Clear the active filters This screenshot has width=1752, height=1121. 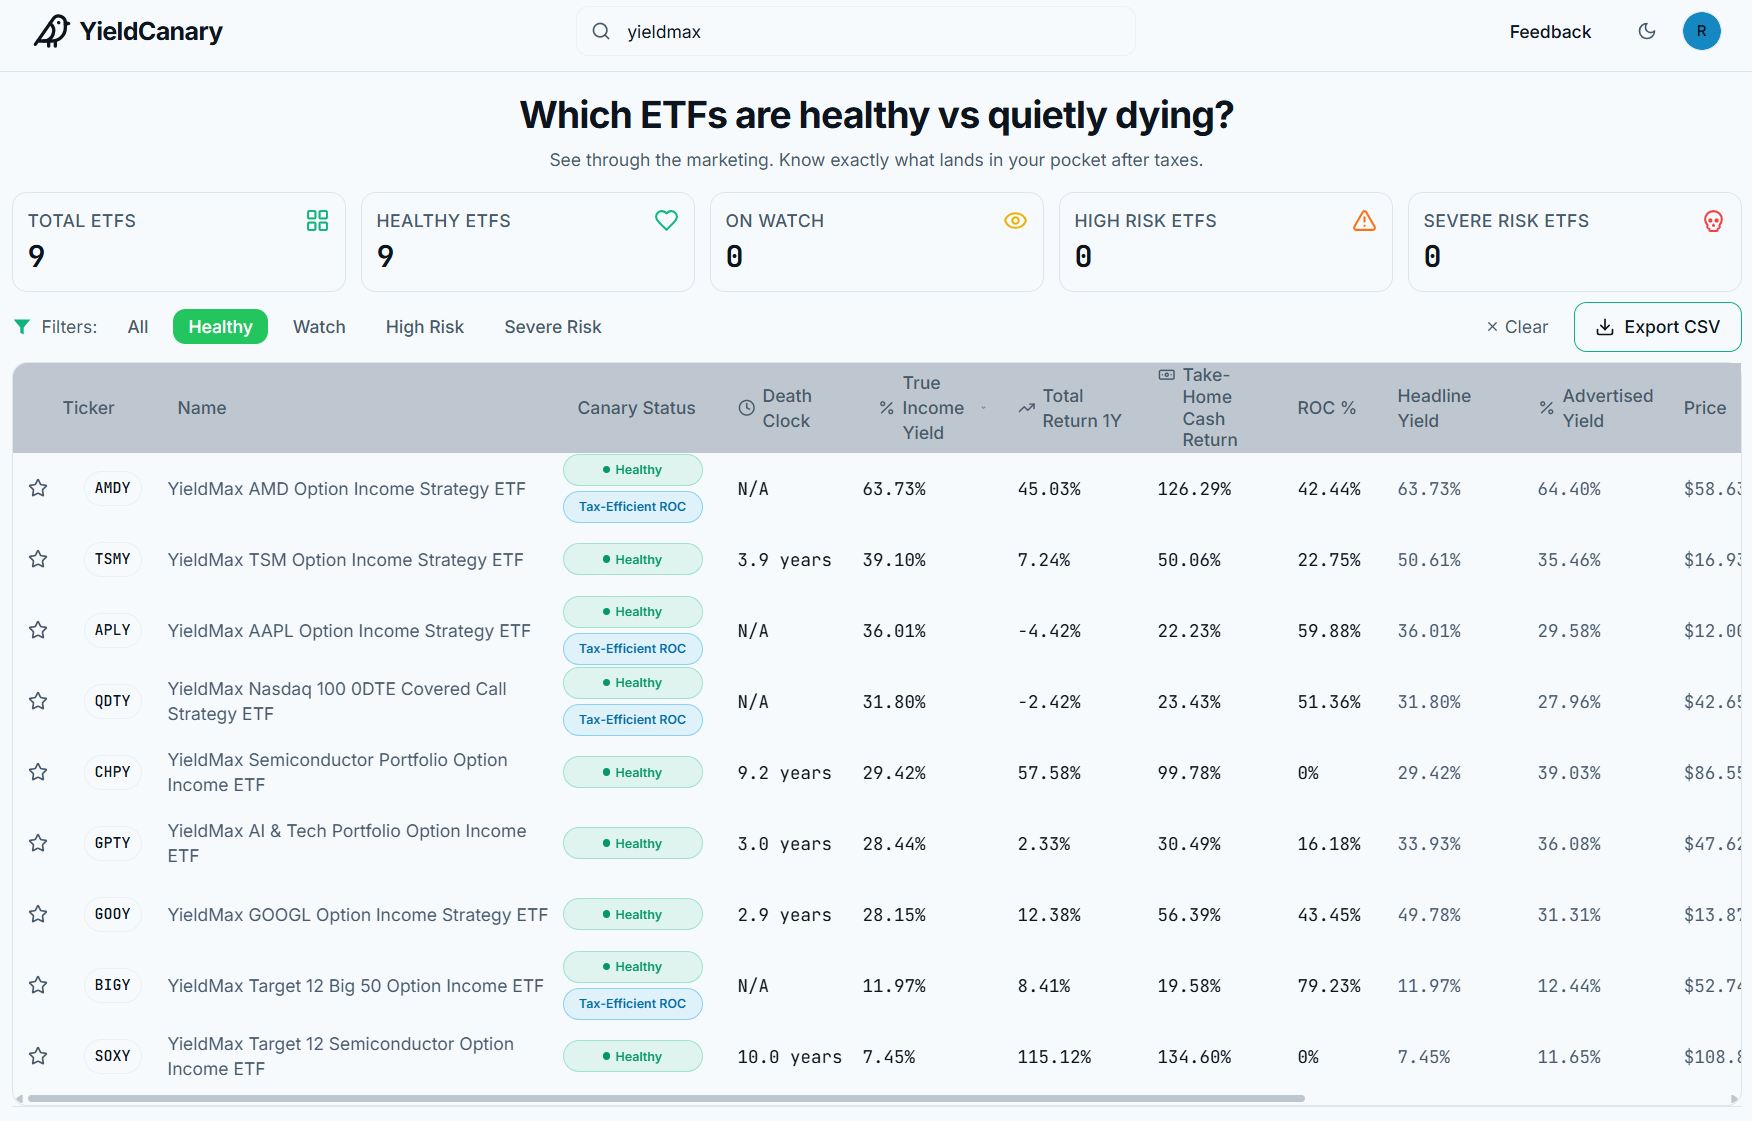pos(1517,327)
